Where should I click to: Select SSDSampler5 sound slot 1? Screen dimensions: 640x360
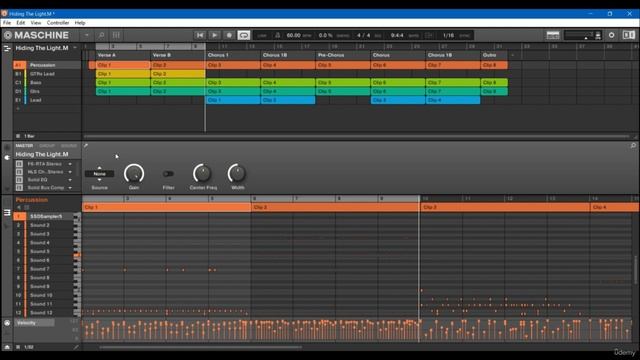(x=44, y=216)
